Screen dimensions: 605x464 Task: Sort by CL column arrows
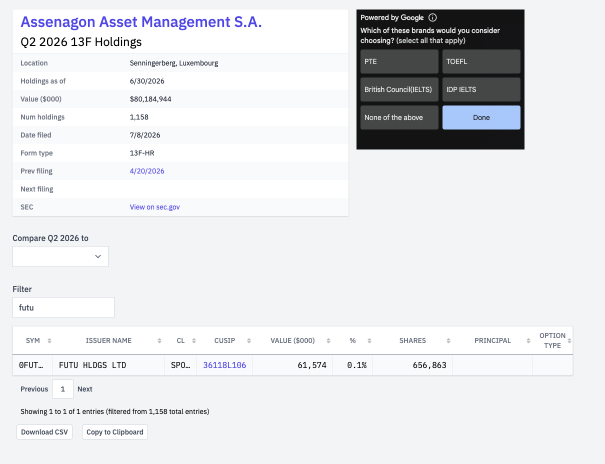coord(194,341)
